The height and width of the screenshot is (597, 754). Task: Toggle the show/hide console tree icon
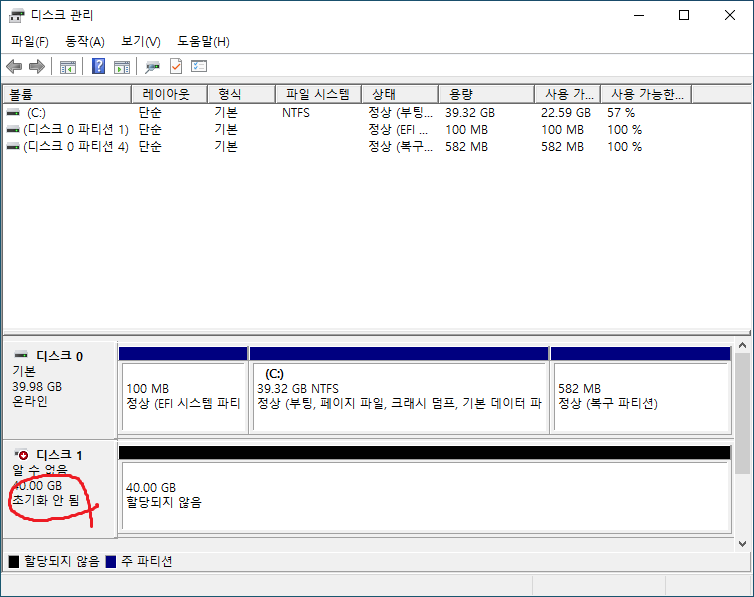click(68, 67)
